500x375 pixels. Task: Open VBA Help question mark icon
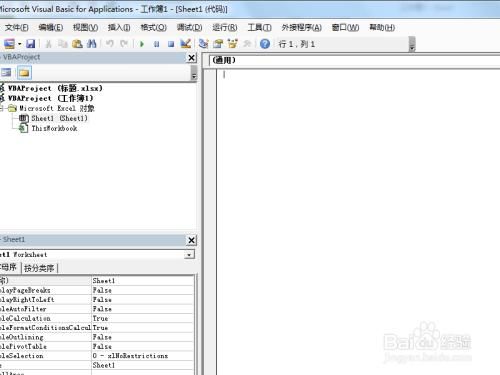pos(265,44)
